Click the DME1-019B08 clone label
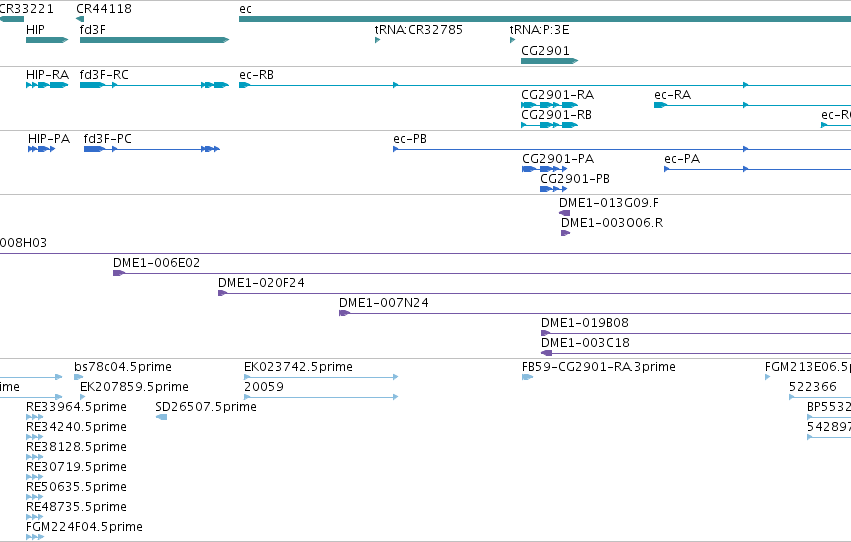Viewport: 851px width, 542px height. 585,323
